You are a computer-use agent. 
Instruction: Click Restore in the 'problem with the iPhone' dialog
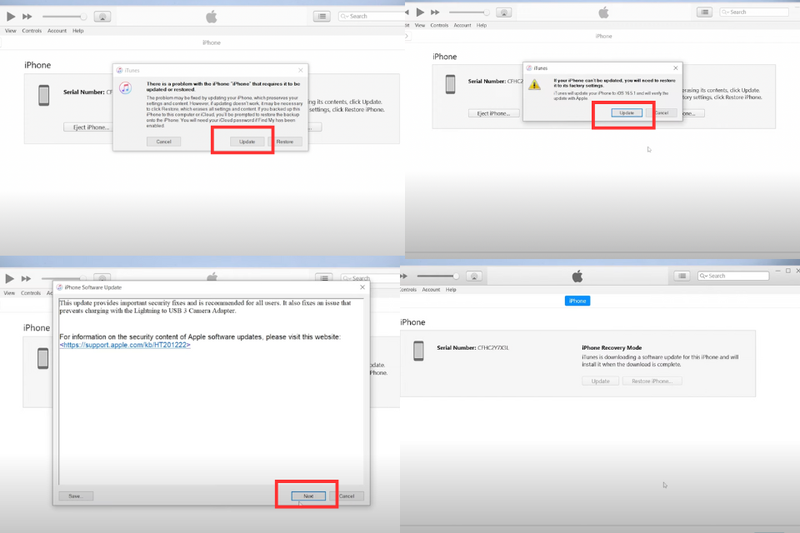285,141
